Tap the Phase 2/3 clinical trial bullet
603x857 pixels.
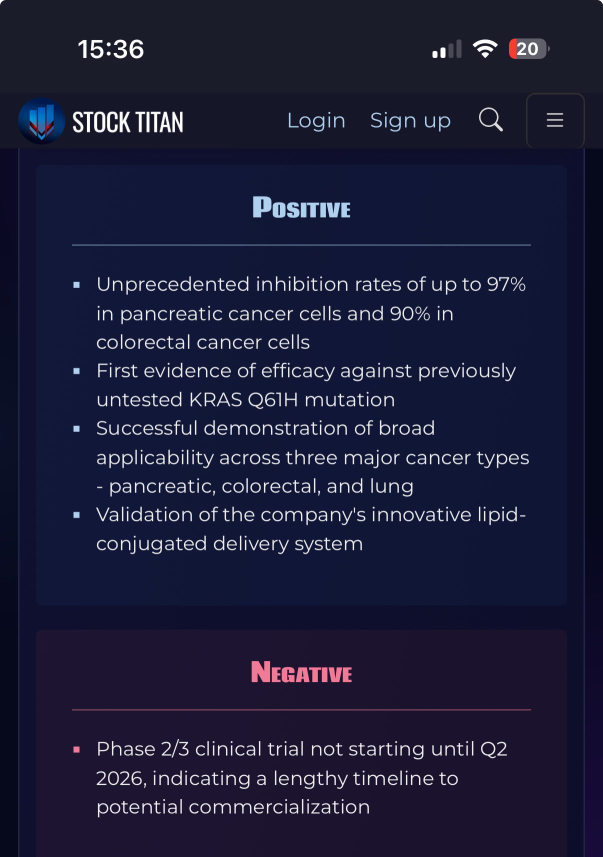tap(302, 778)
